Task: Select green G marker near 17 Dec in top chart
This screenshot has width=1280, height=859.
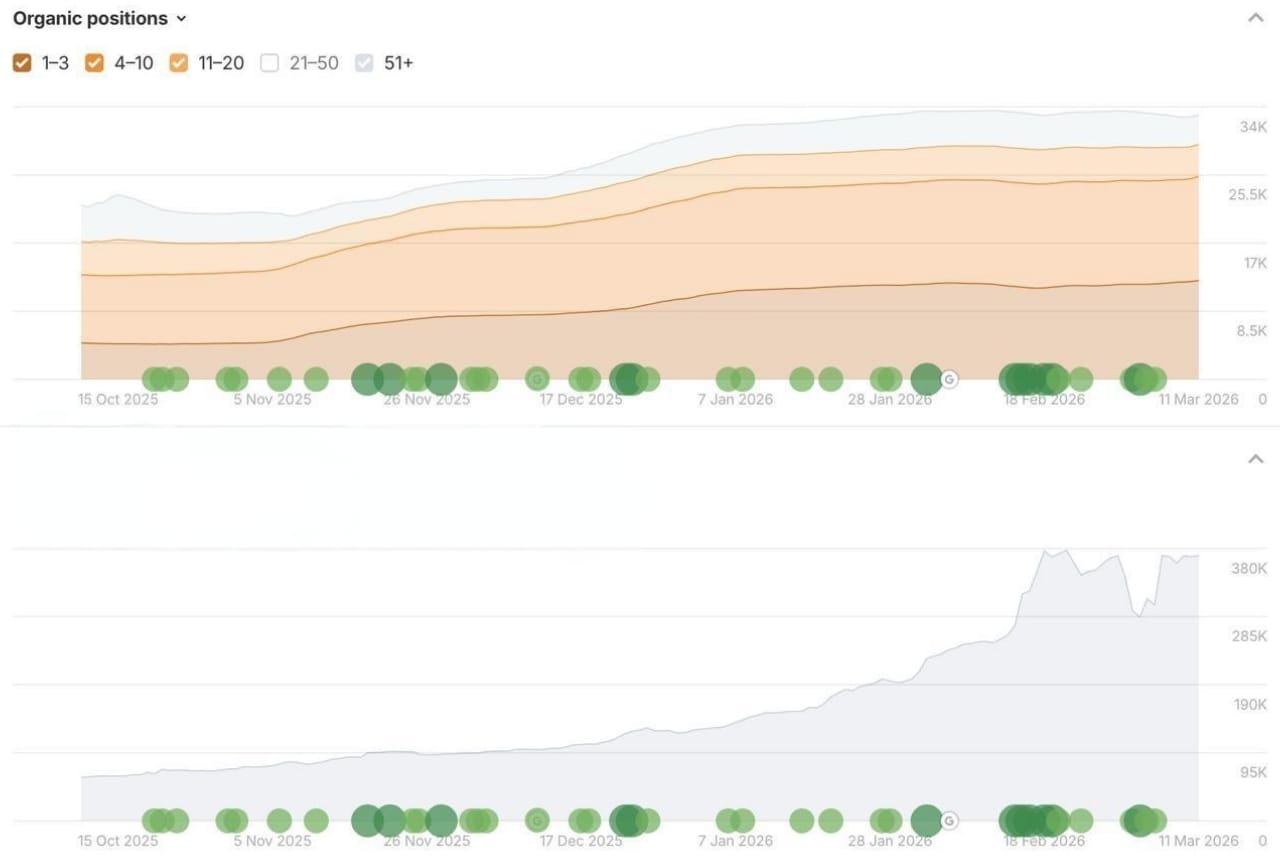Action: tap(537, 379)
